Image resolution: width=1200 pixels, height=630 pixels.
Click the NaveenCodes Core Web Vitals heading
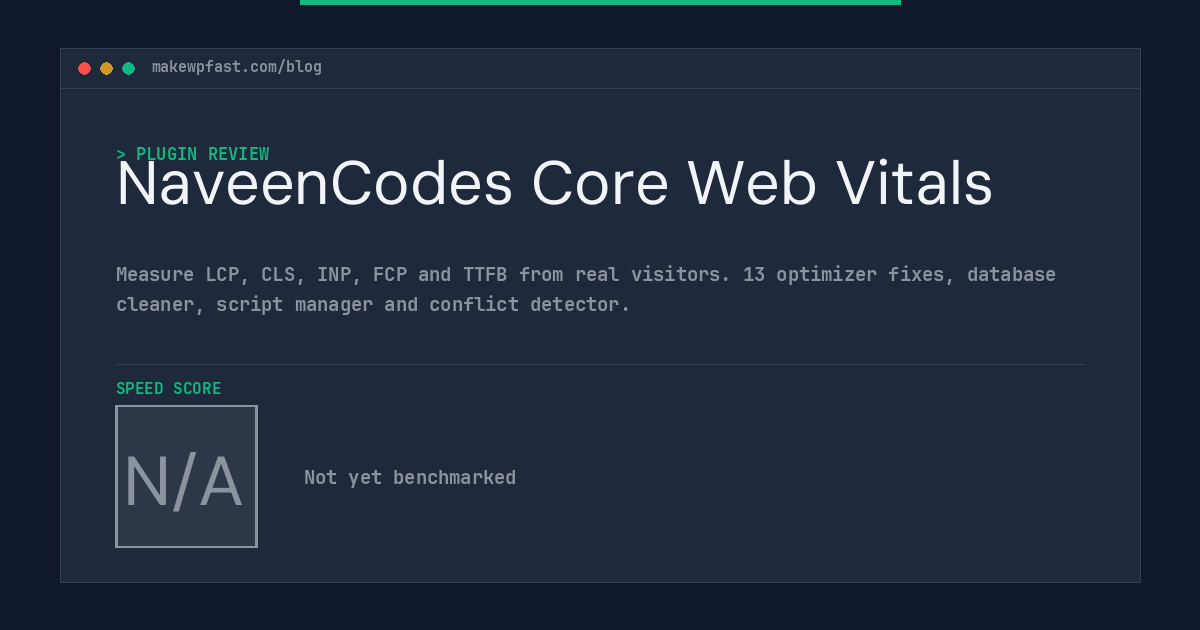555,184
